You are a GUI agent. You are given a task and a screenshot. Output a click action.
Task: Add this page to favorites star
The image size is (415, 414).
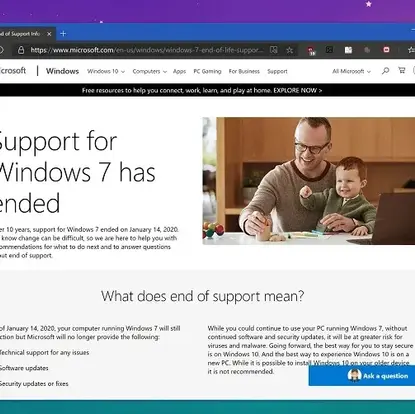coord(289,50)
